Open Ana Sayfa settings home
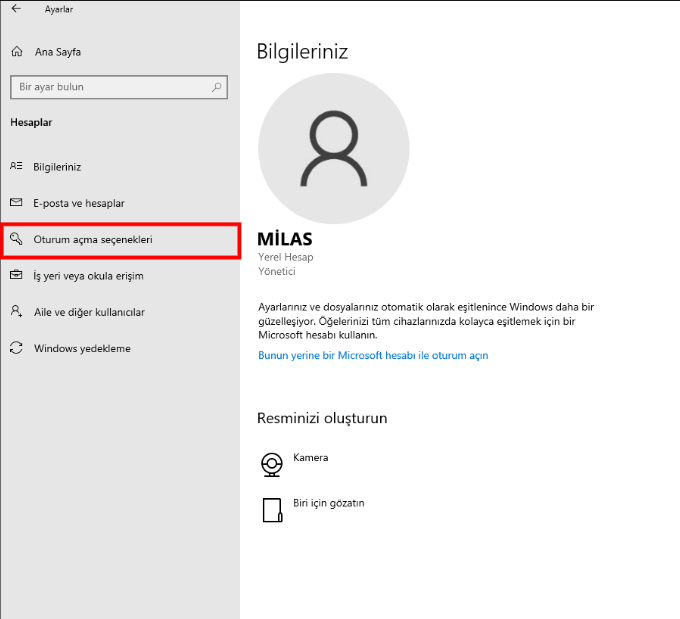Screen dimensions: 680x619 tap(58, 52)
